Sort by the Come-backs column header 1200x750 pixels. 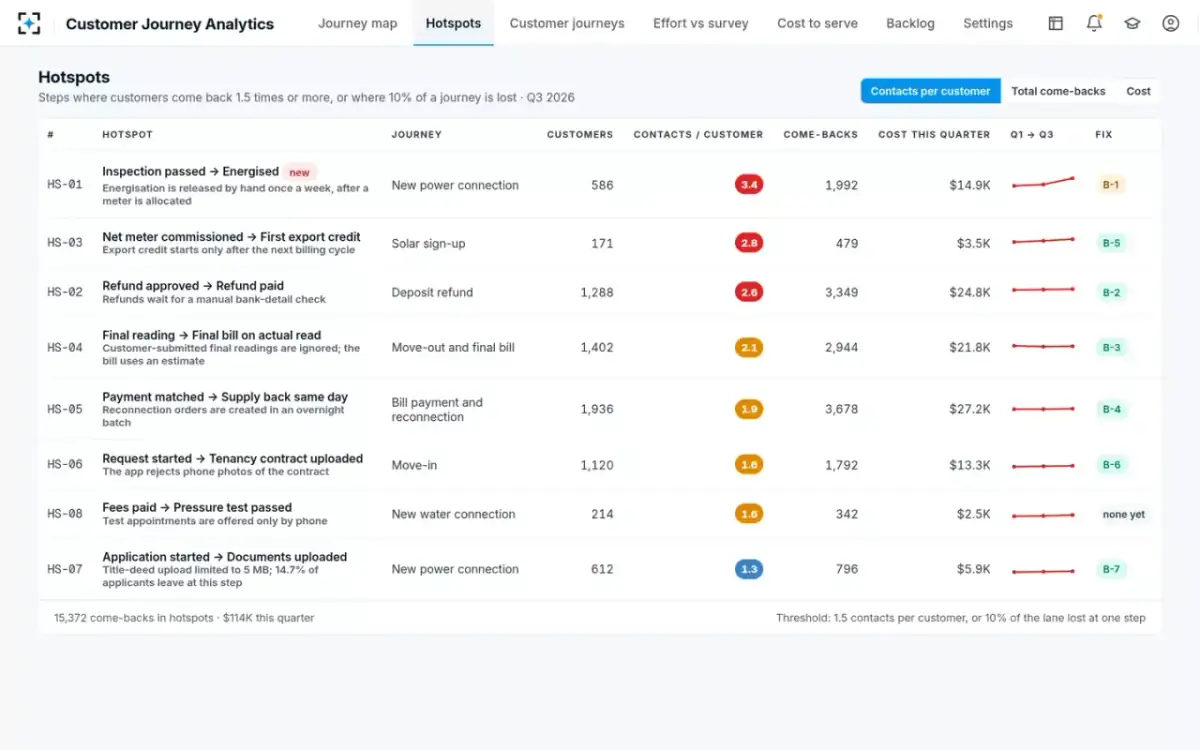point(820,134)
